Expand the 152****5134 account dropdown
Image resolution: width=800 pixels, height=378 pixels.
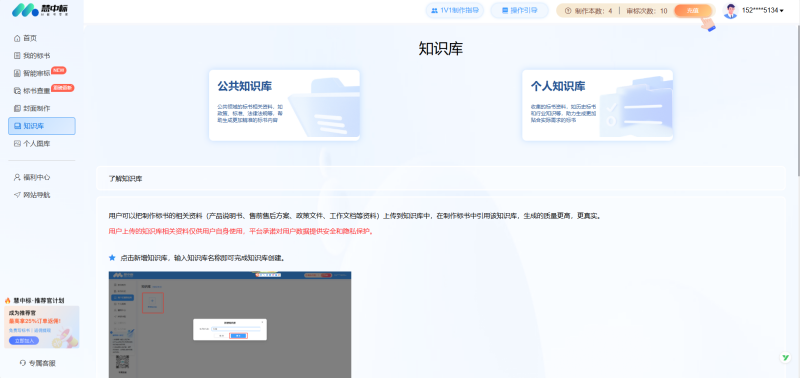[x=763, y=11]
